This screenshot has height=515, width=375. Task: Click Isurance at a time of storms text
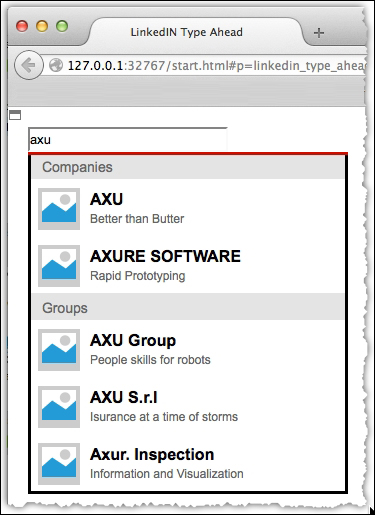[164, 417]
